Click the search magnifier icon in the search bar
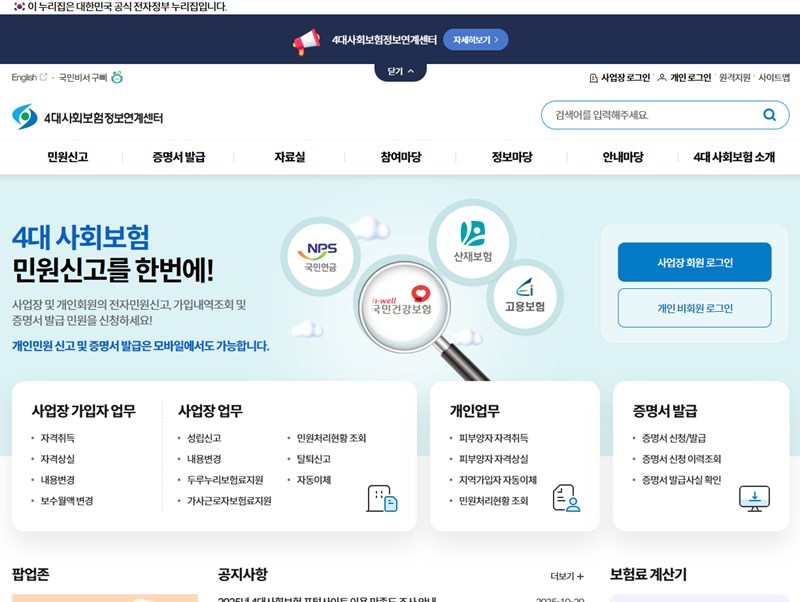Screen dimensions: 800x602 [x=769, y=114]
